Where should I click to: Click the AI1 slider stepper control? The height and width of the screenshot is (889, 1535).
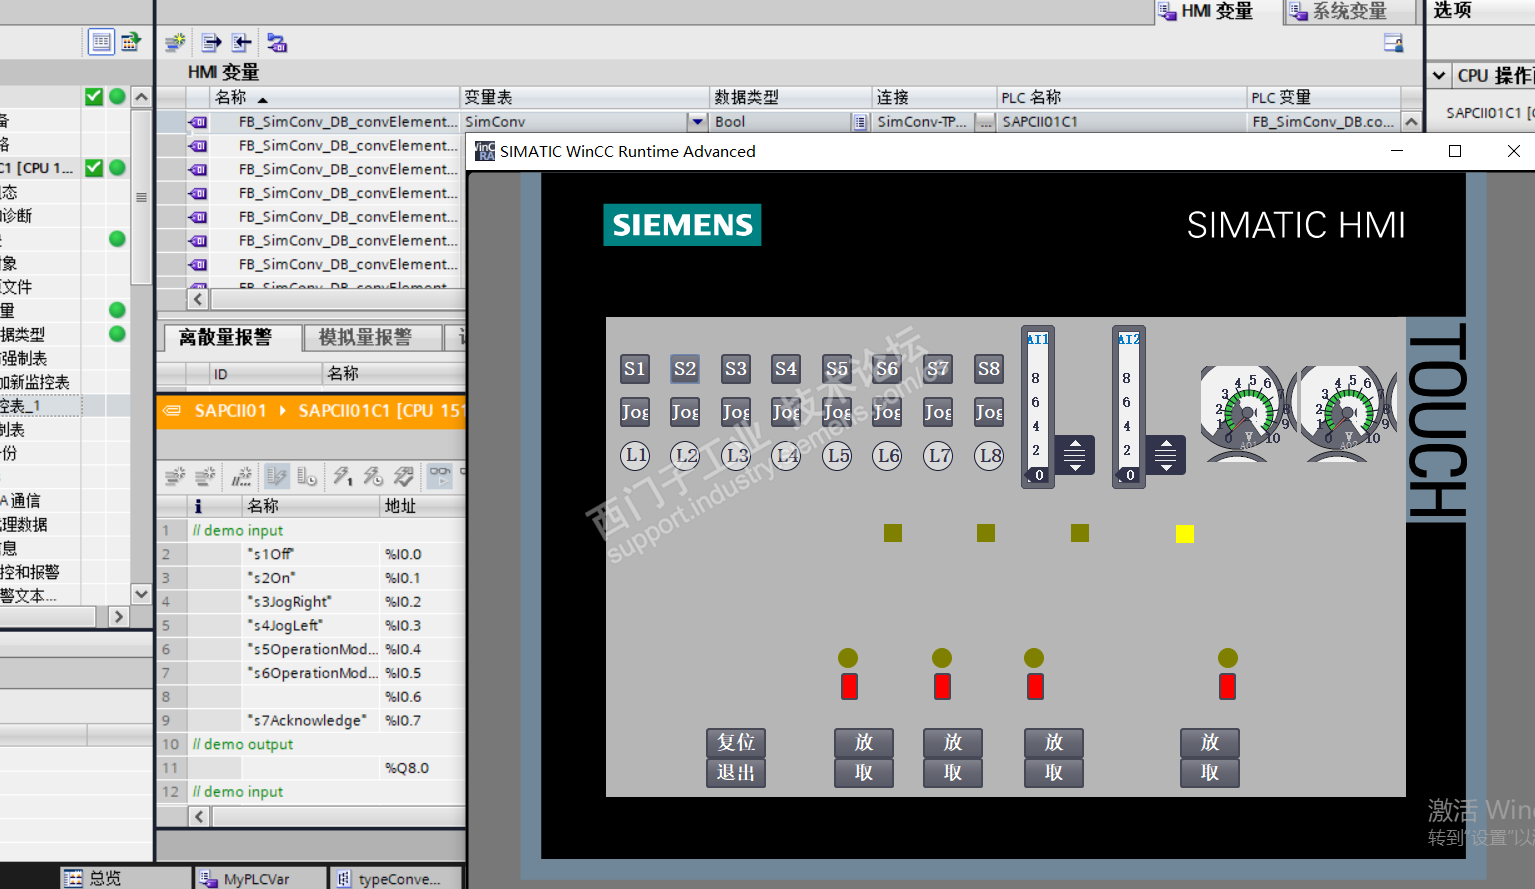point(1075,455)
